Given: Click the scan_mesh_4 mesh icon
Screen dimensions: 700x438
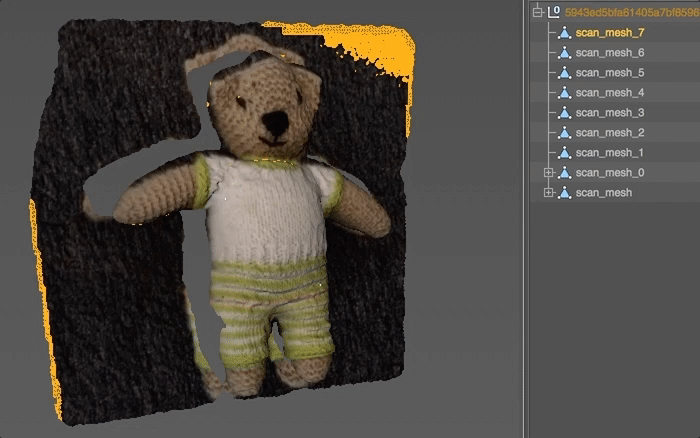Looking at the screenshot, I should pos(564,93).
